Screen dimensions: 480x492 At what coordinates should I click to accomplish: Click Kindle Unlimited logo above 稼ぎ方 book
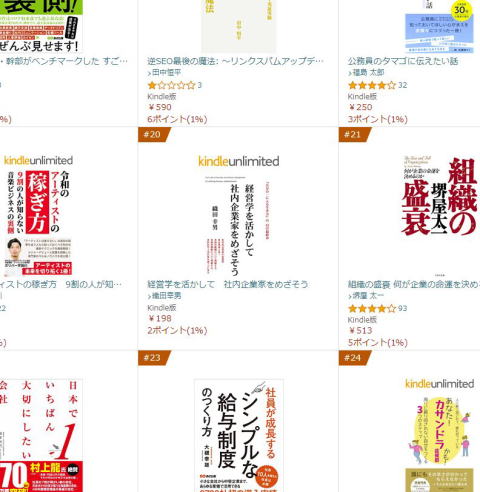click(x=38, y=160)
